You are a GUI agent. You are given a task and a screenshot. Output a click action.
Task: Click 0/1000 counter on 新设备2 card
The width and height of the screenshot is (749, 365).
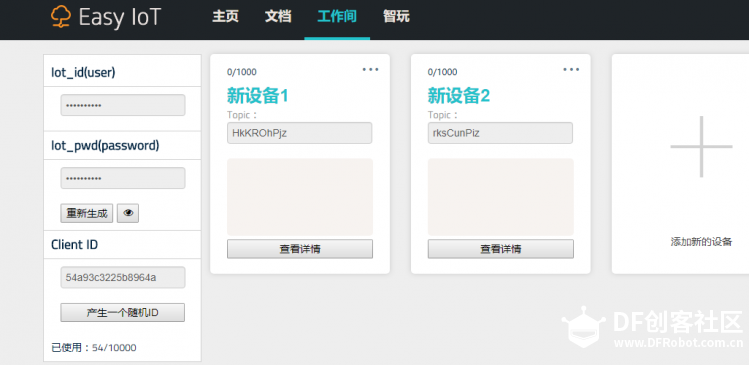(442, 72)
